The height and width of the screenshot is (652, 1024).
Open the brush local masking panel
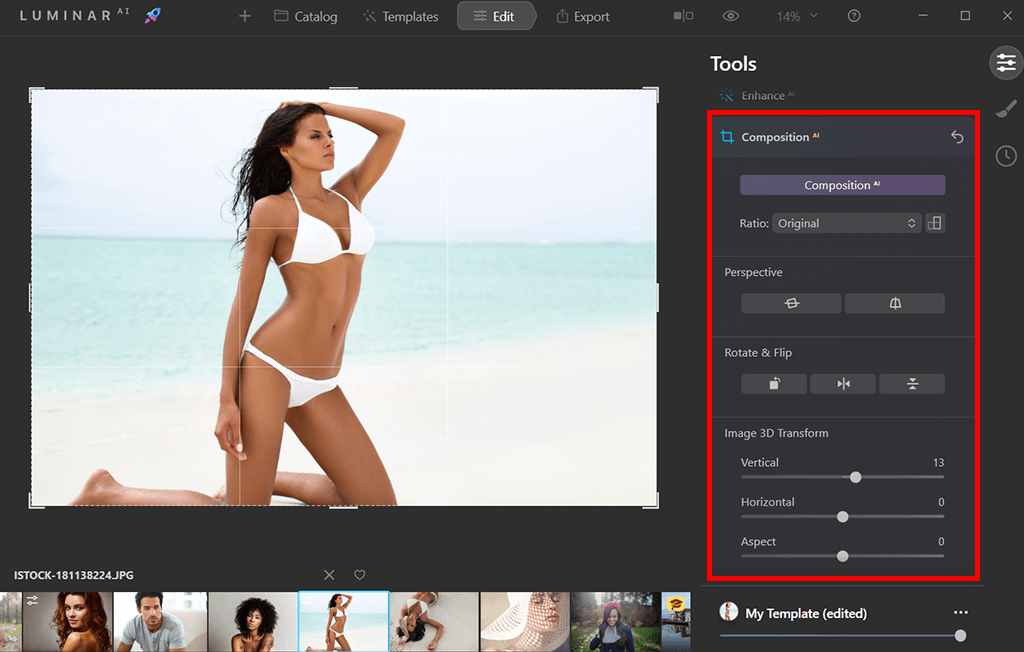(1006, 109)
